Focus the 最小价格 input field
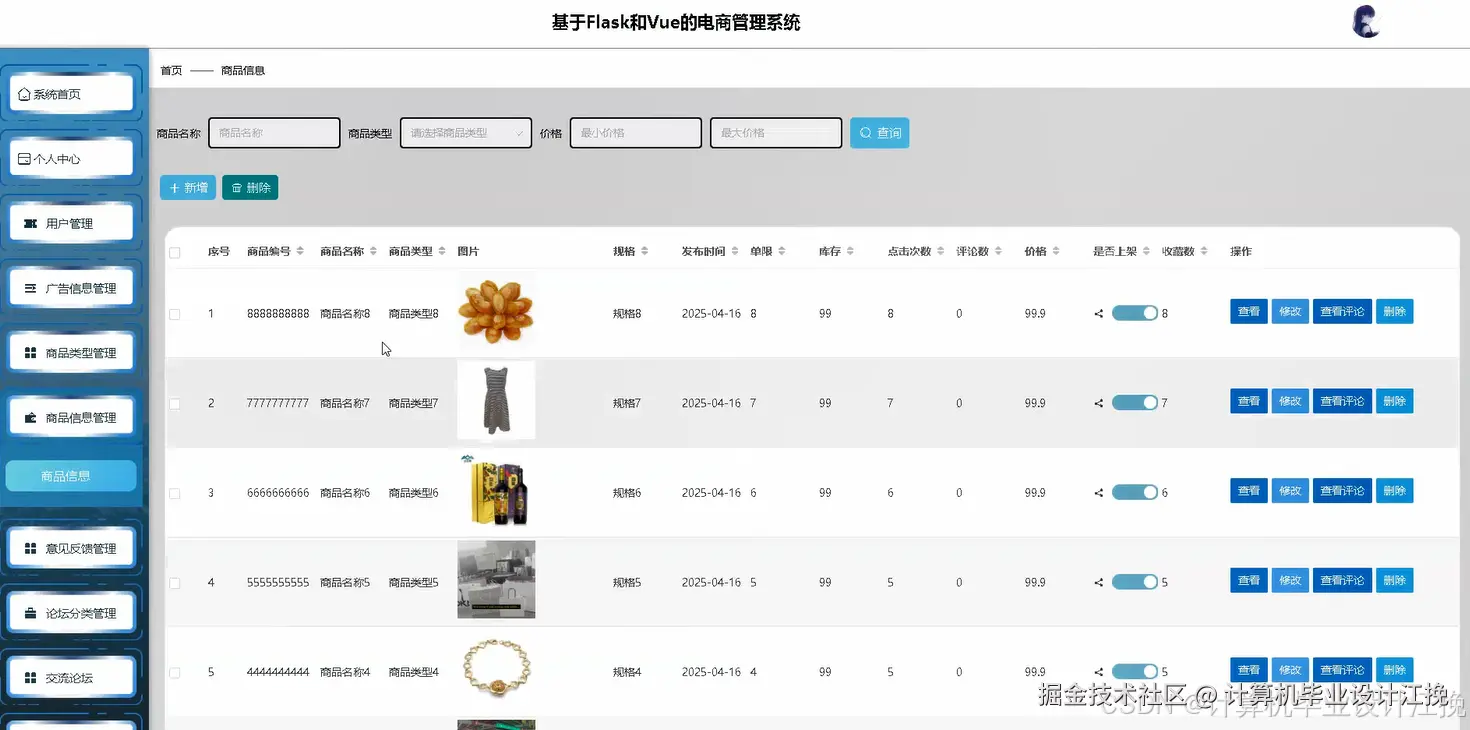The width and height of the screenshot is (1470, 730). coord(636,133)
